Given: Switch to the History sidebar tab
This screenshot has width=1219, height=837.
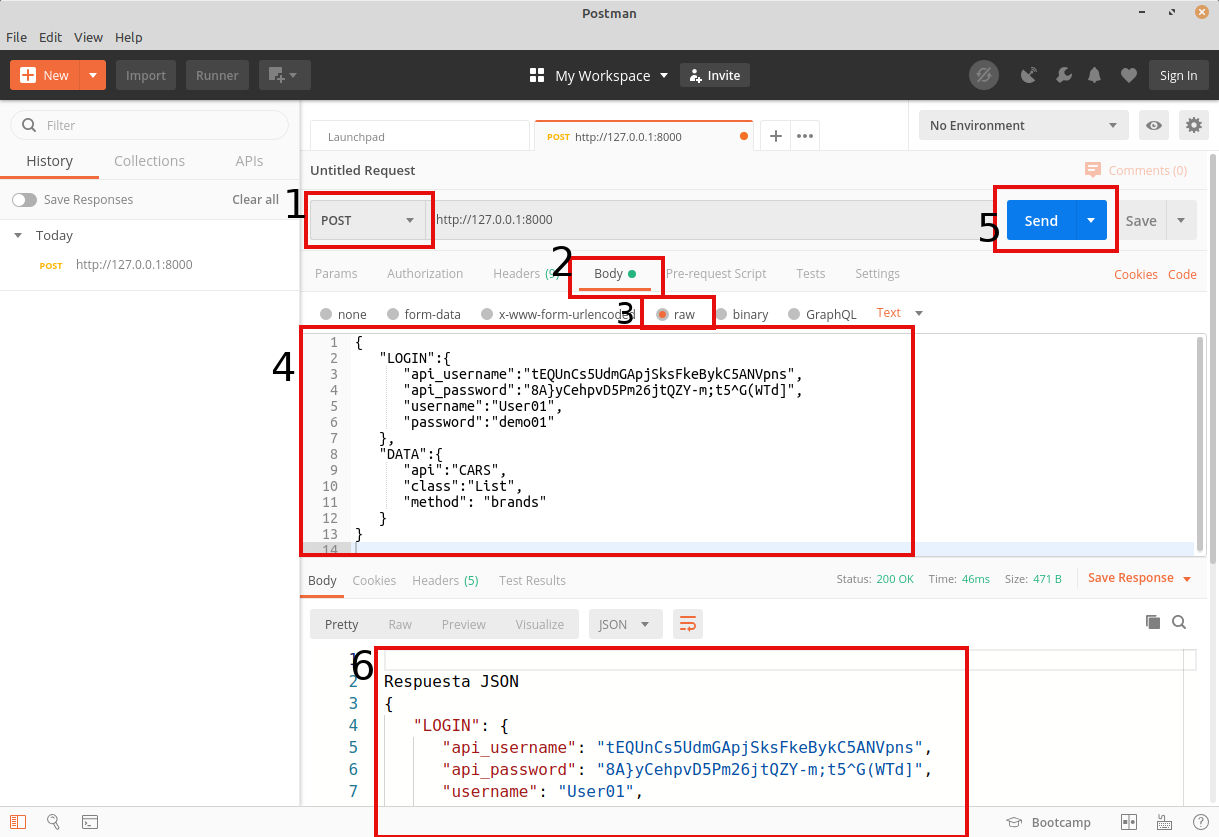Looking at the screenshot, I should (x=49, y=161).
